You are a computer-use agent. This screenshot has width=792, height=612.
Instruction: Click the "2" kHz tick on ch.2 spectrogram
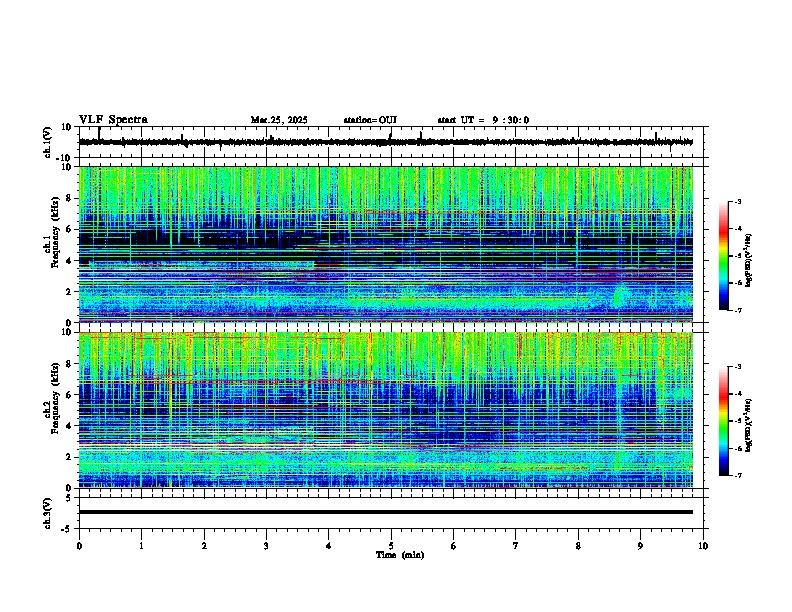click(71, 457)
